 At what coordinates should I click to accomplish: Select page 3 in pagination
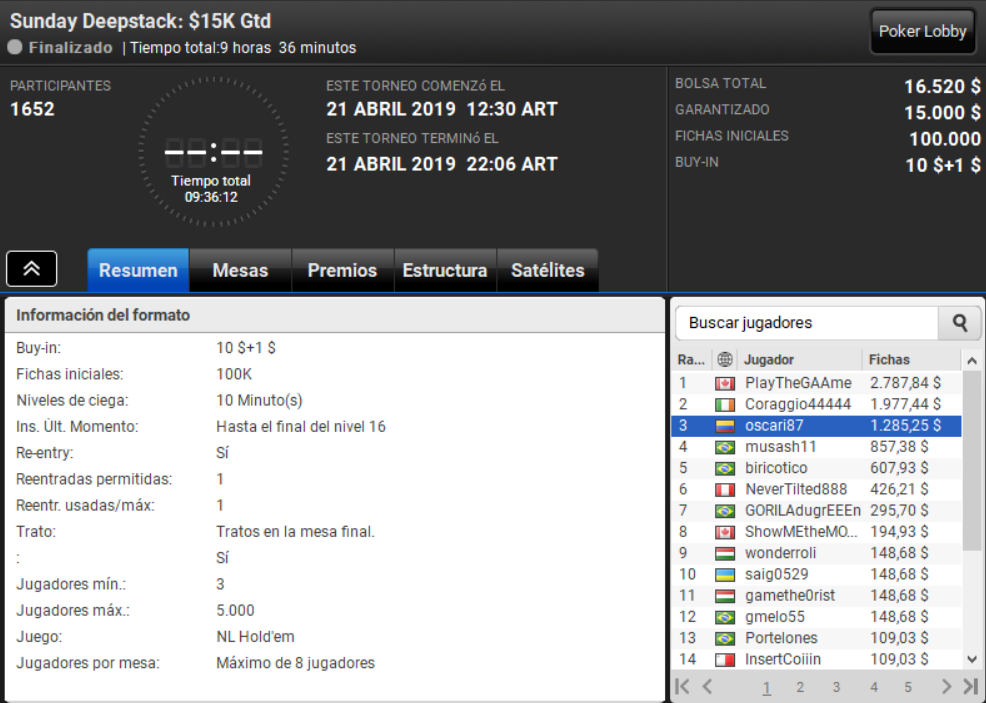[x=836, y=687]
